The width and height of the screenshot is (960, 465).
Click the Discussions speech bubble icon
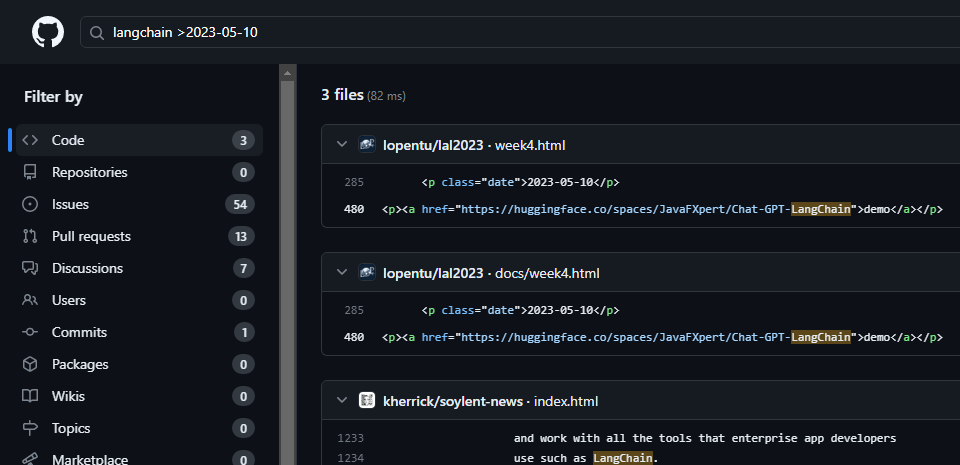[x=30, y=268]
